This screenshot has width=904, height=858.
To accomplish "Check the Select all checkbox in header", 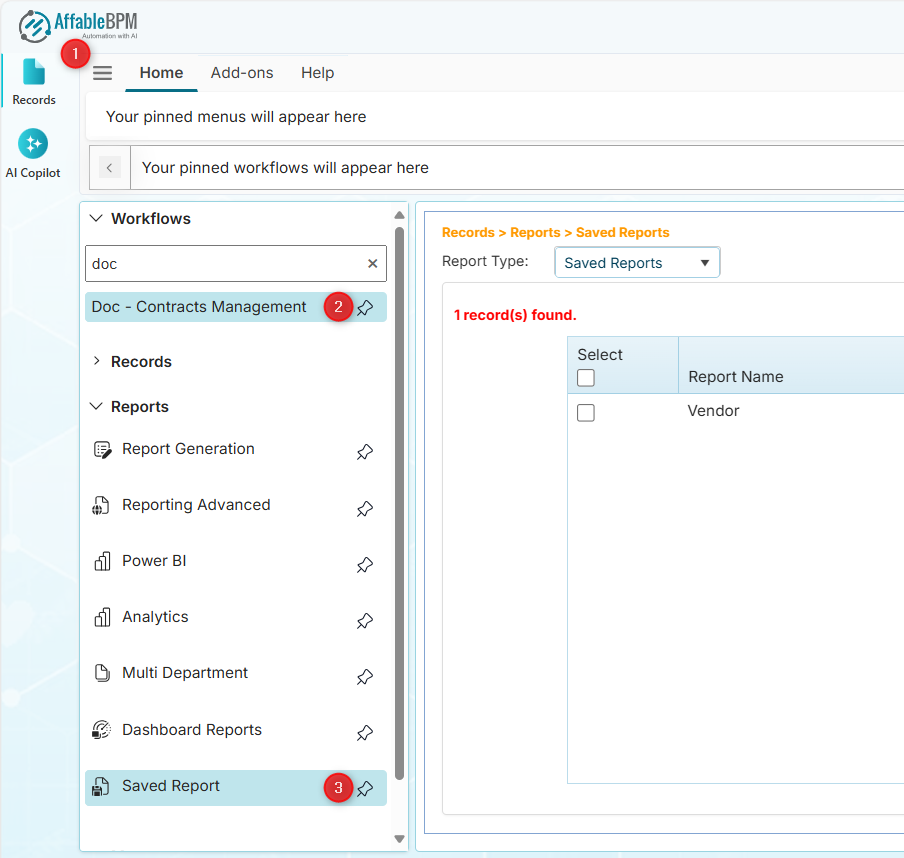I will (586, 377).
